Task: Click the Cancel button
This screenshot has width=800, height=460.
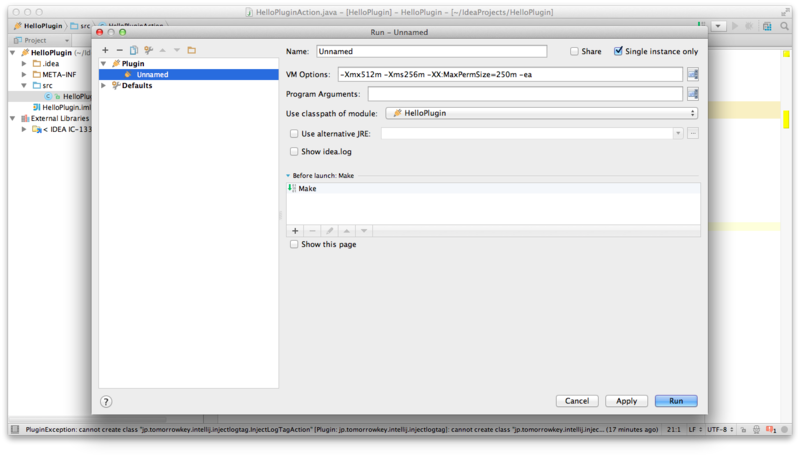Action: pyautogui.click(x=577, y=401)
